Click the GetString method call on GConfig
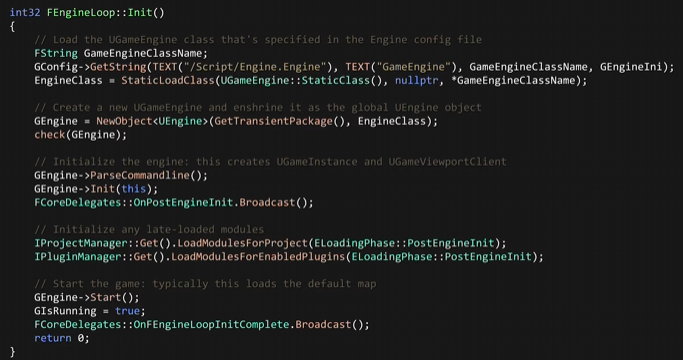 [x=118, y=67]
